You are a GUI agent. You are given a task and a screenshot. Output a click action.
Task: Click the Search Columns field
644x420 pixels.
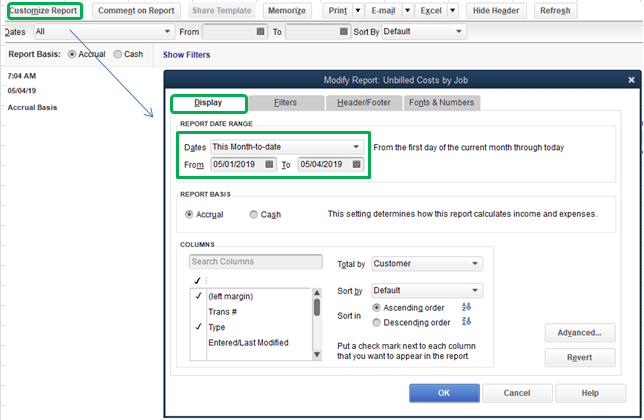point(255,262)
